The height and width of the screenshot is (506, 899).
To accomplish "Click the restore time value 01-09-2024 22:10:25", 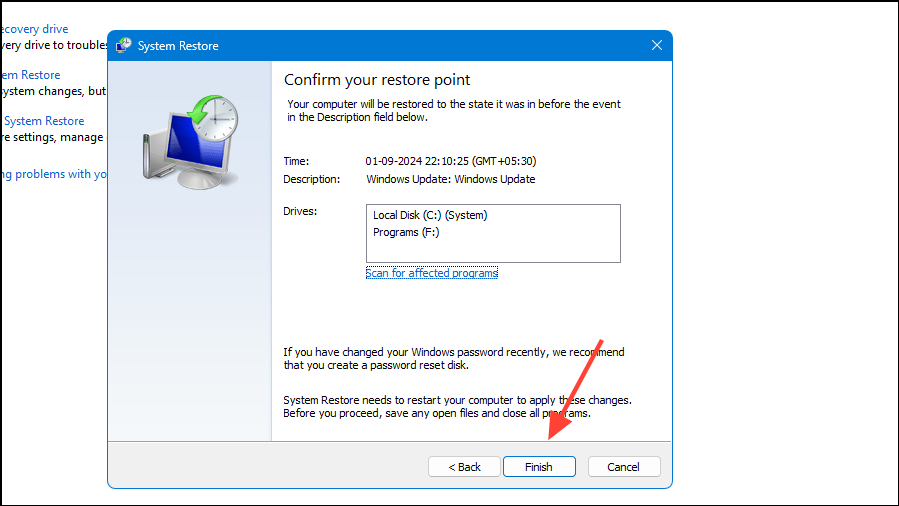I will [451, 161].
